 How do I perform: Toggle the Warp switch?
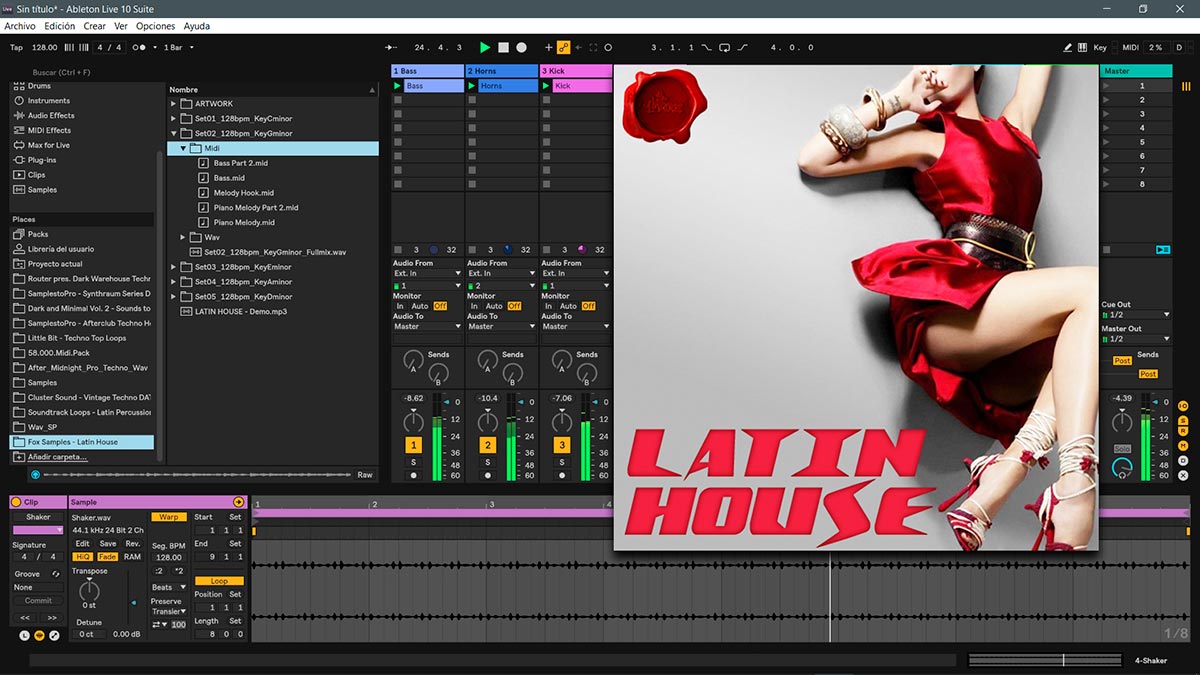point(169,517)
